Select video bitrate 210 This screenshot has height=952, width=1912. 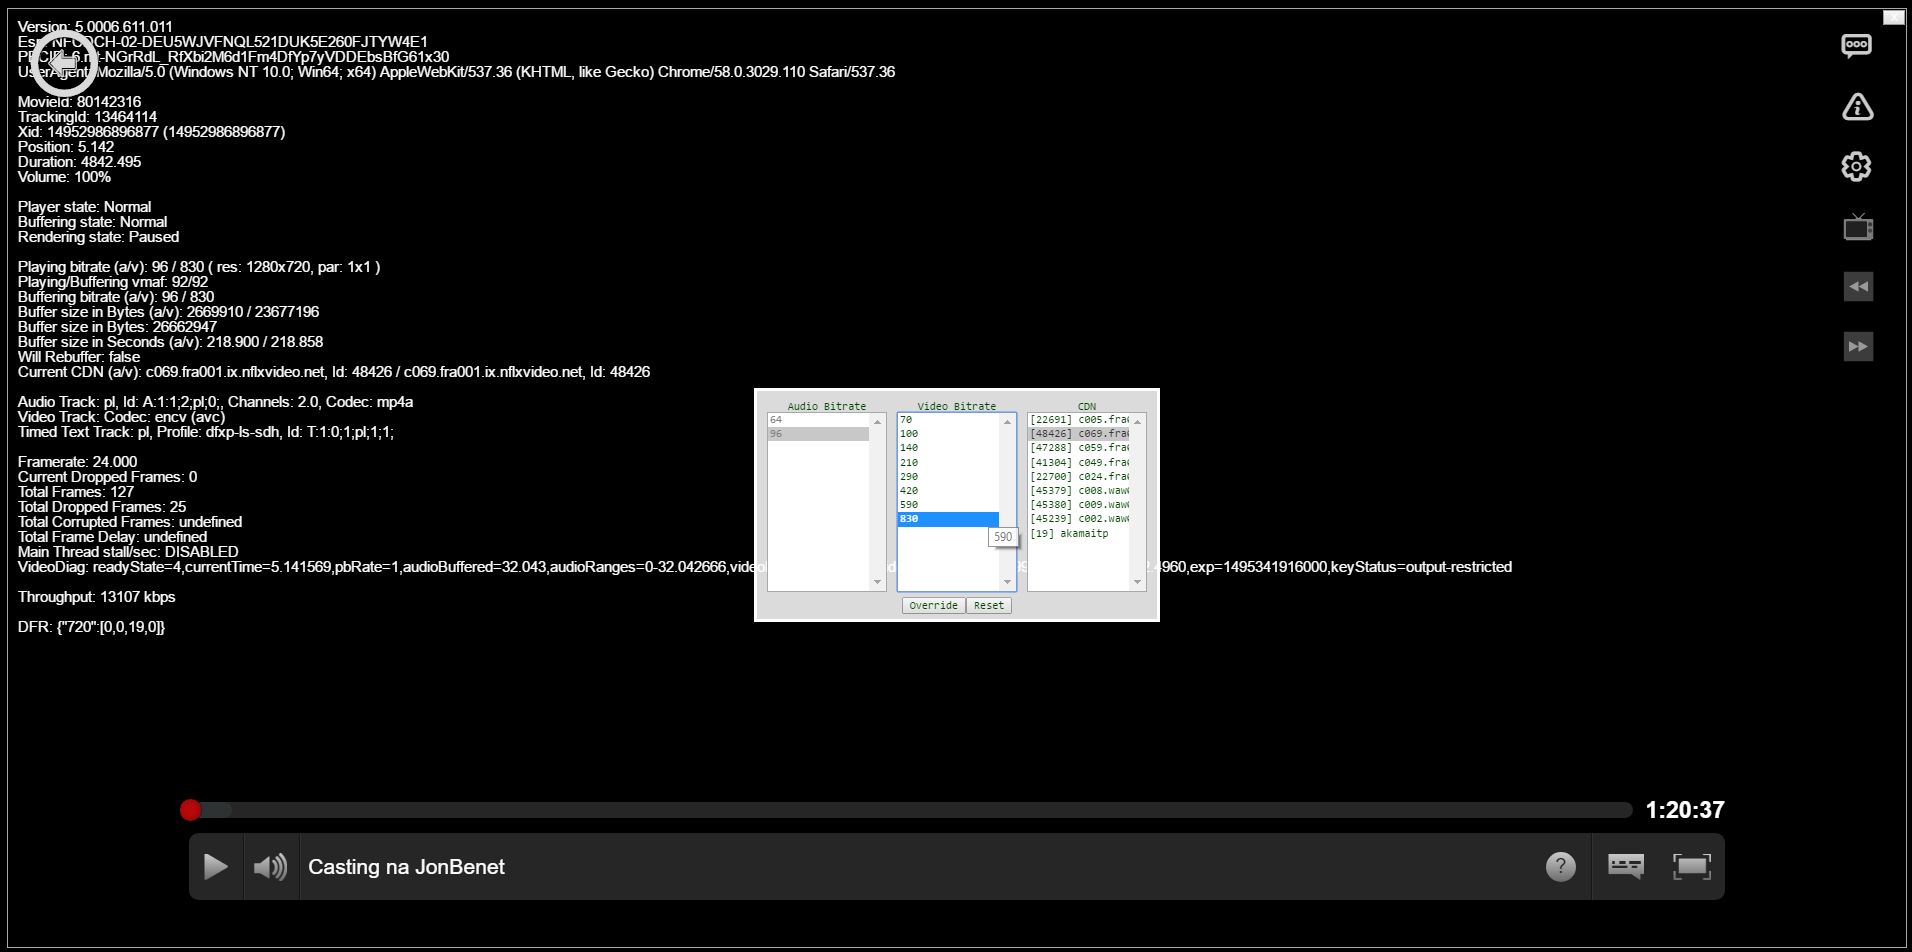tap(948, 462)
